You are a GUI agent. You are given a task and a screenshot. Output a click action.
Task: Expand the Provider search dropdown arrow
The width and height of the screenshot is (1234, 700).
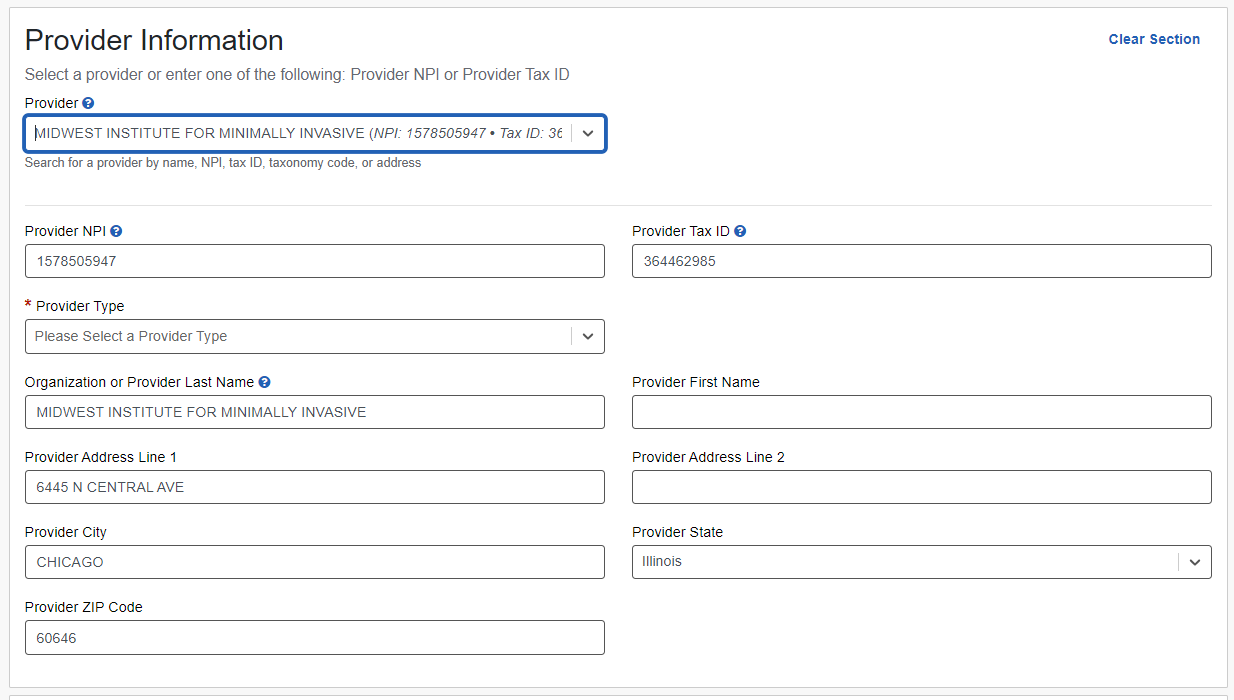pos(588,133)
